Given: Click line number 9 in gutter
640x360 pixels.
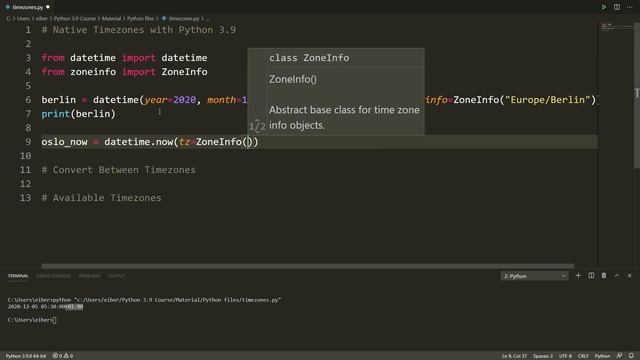Looking at the screenshot, I should coord(28,142).
